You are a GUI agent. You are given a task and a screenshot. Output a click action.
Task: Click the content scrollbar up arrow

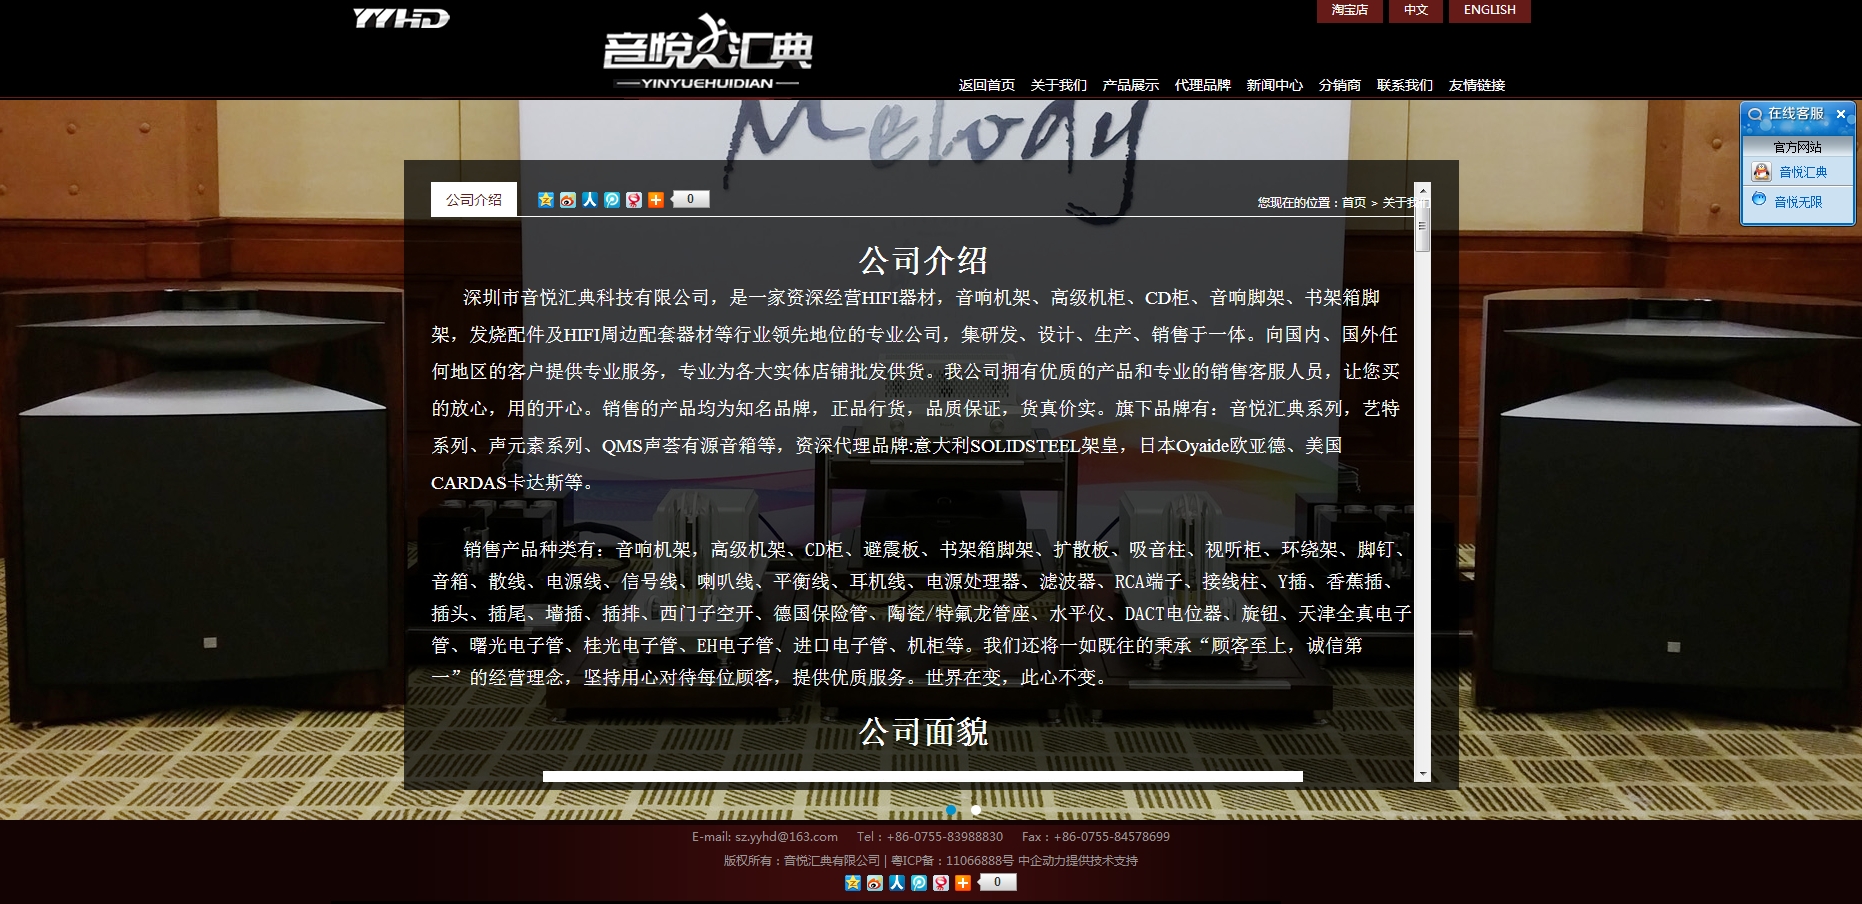point(1423,189)
